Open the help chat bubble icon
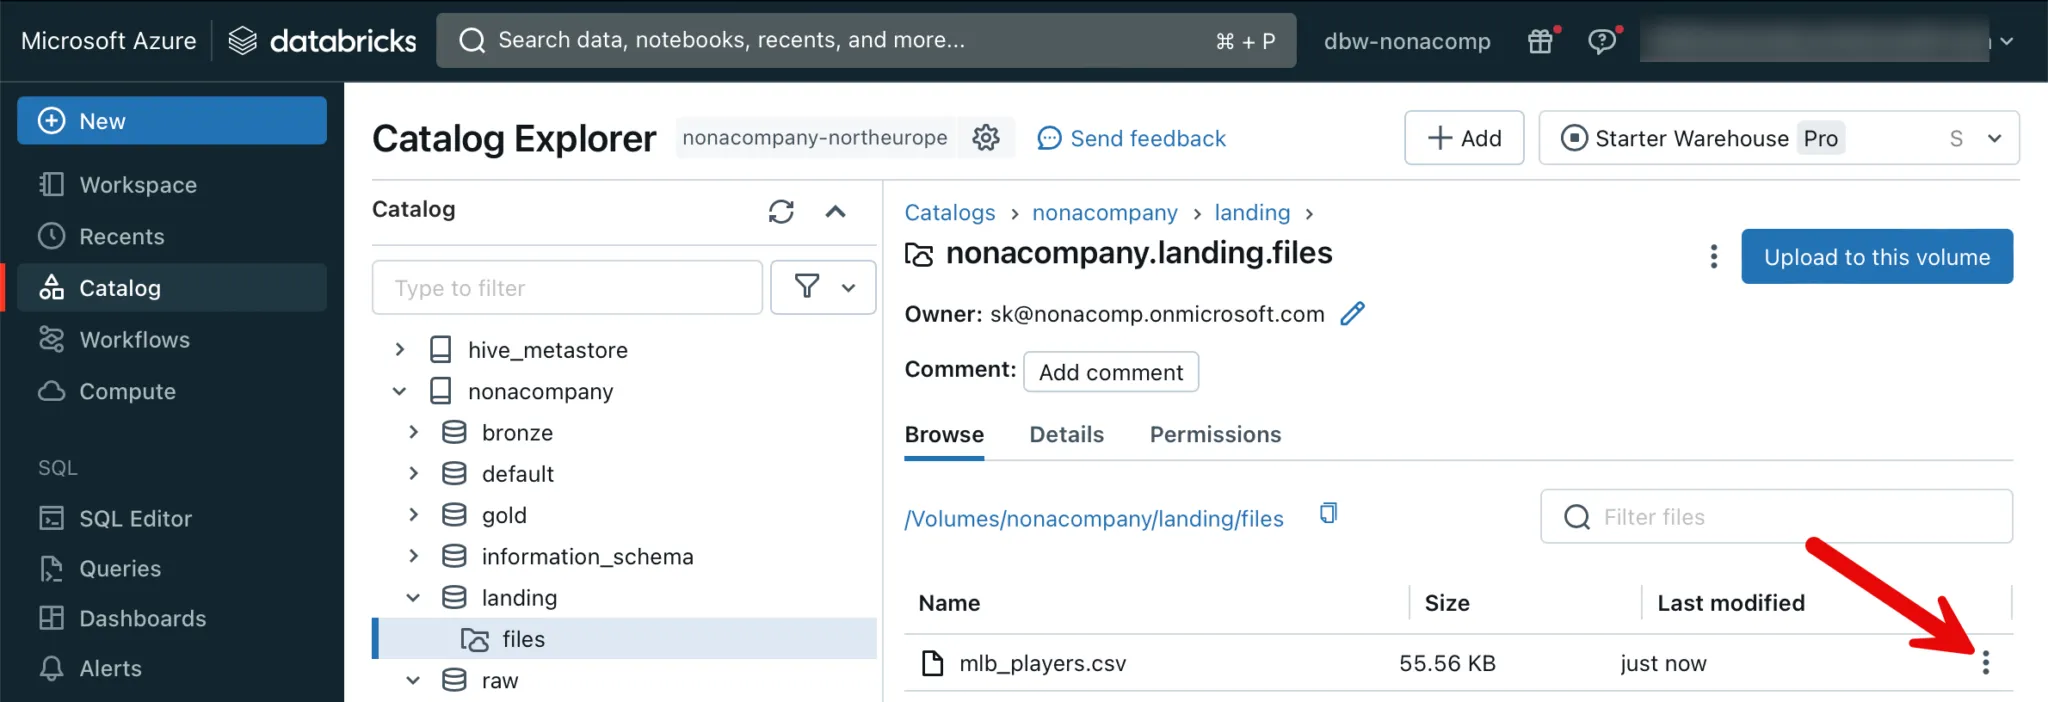The image size is (2048, 702). pos(1602,41)
